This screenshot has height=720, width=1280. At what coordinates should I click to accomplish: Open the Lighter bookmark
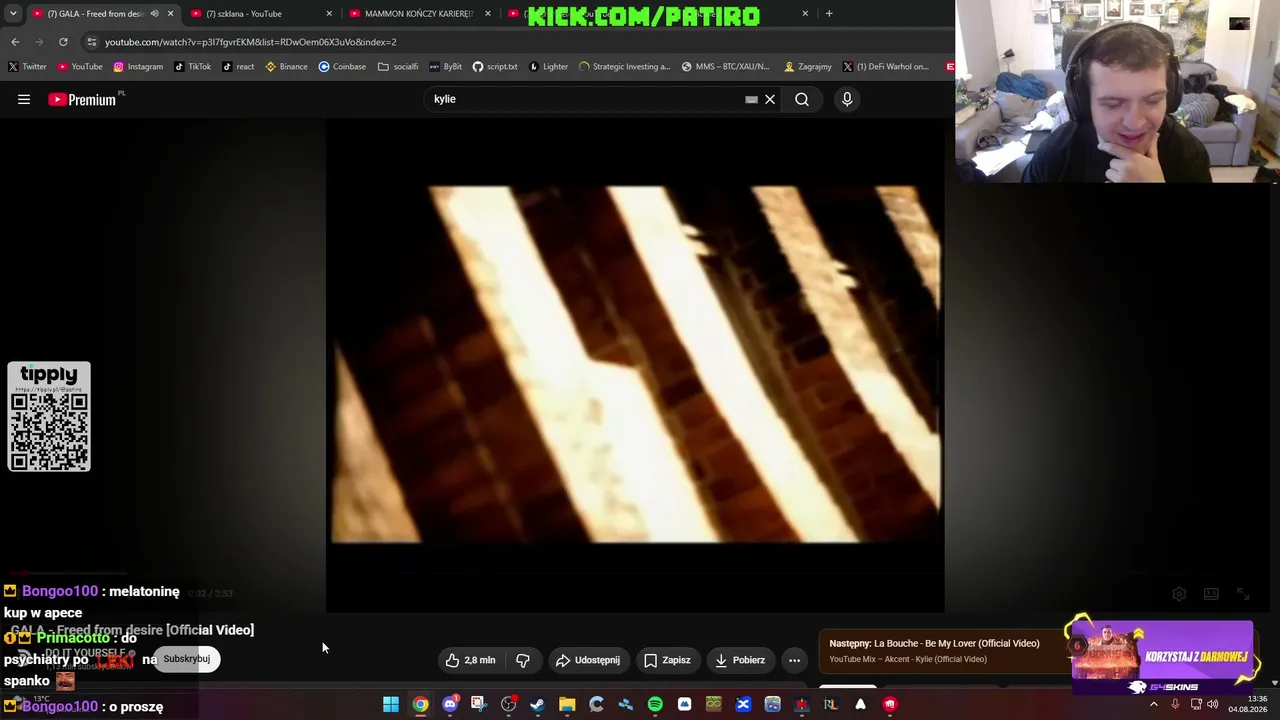click(x=548, y=67)
